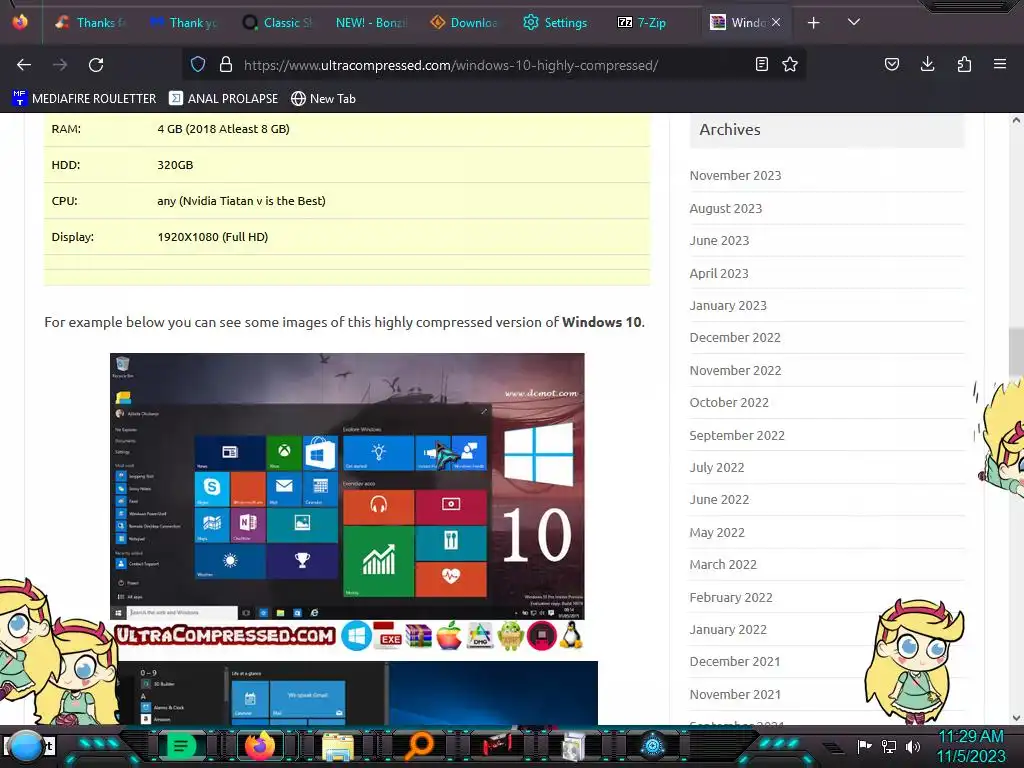The width and height of the screenshot is (1024, 768).
Task: Open the April 2023 archive
Action: (x=719, y=273)
